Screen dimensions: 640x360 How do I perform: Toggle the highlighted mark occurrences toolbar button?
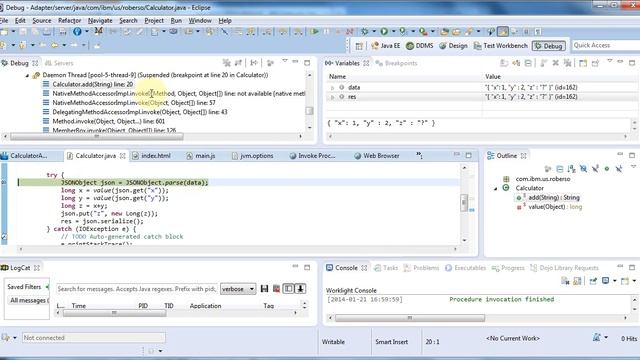pos(503,31)
